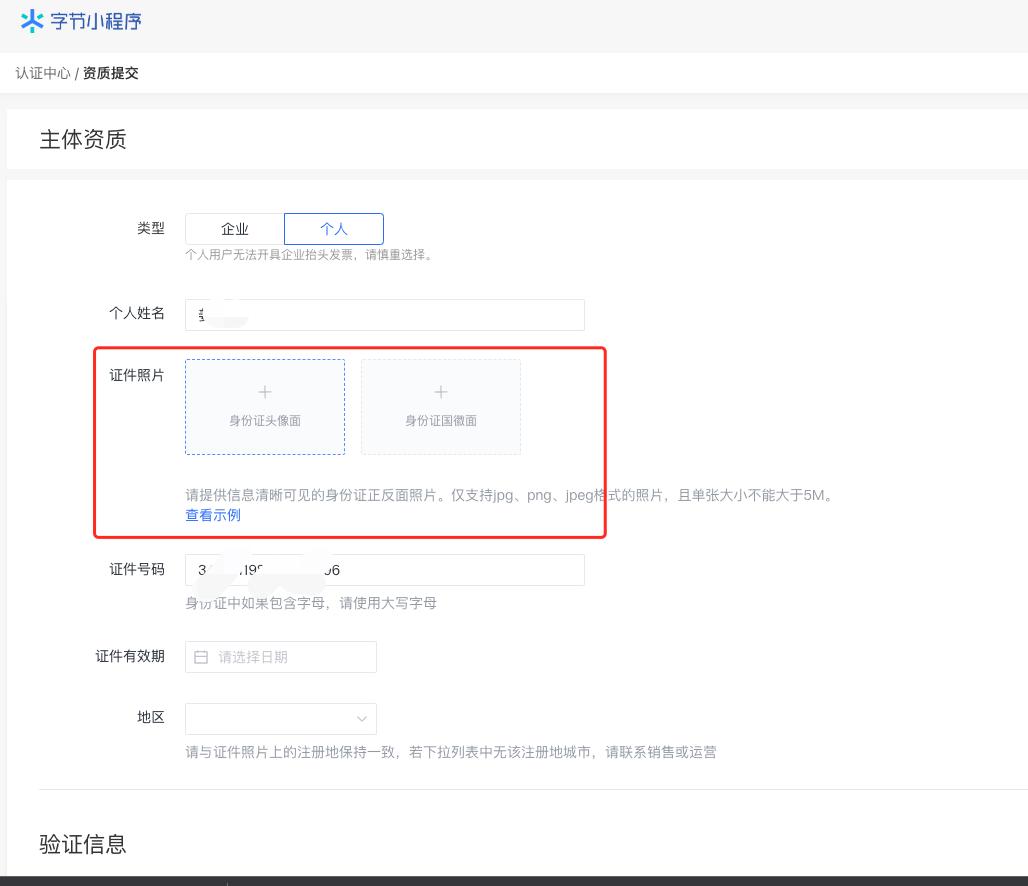
Task: Click the 证件有效期 field label
Action: pos(130,656)
